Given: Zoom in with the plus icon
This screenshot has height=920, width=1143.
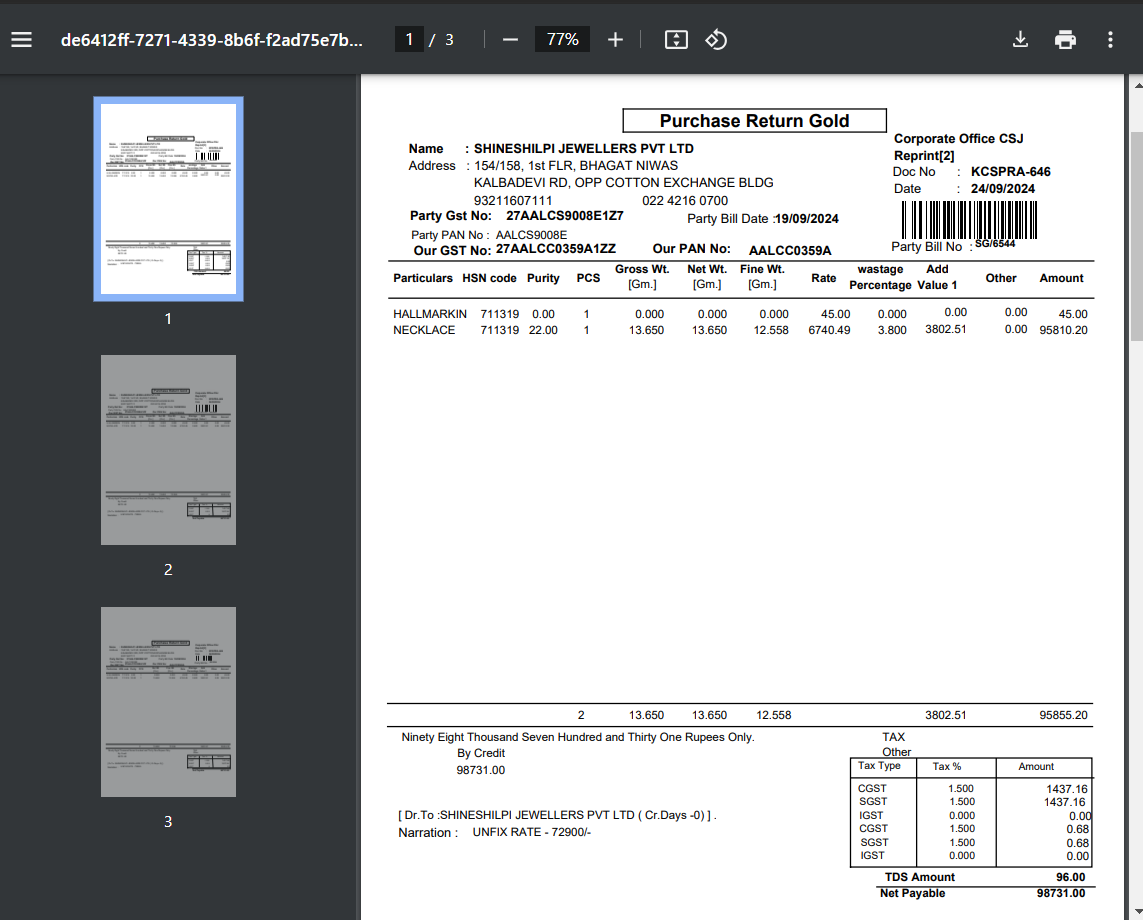Looking at the screenshot, I should [x=615, y=39].
